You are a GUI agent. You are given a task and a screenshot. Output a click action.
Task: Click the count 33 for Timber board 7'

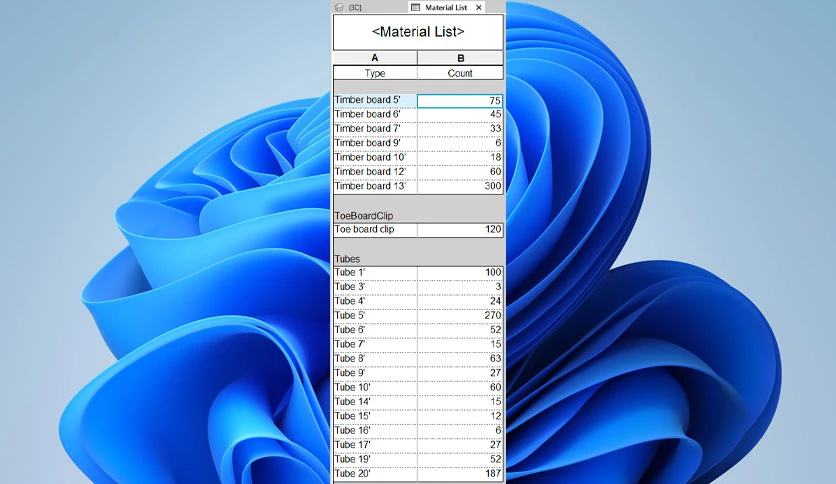(460, 128)
